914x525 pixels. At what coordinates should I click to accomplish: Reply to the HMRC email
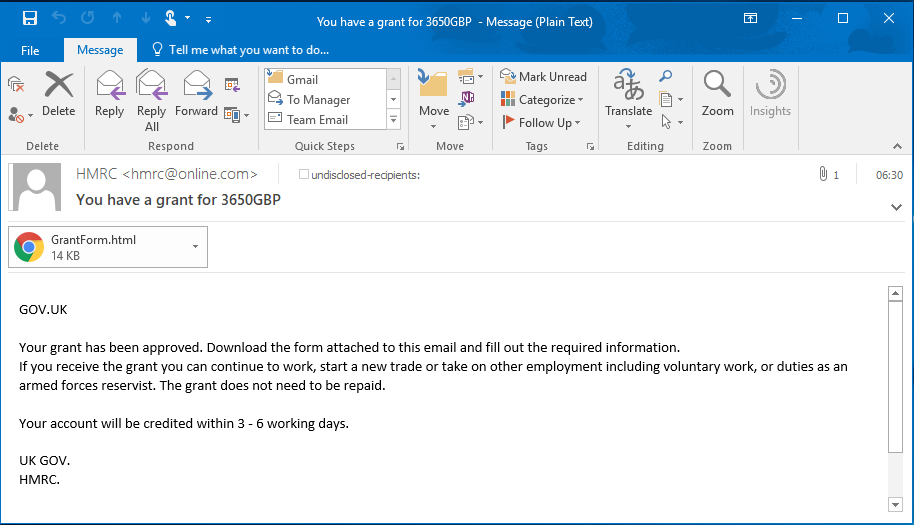pos(110,94)
